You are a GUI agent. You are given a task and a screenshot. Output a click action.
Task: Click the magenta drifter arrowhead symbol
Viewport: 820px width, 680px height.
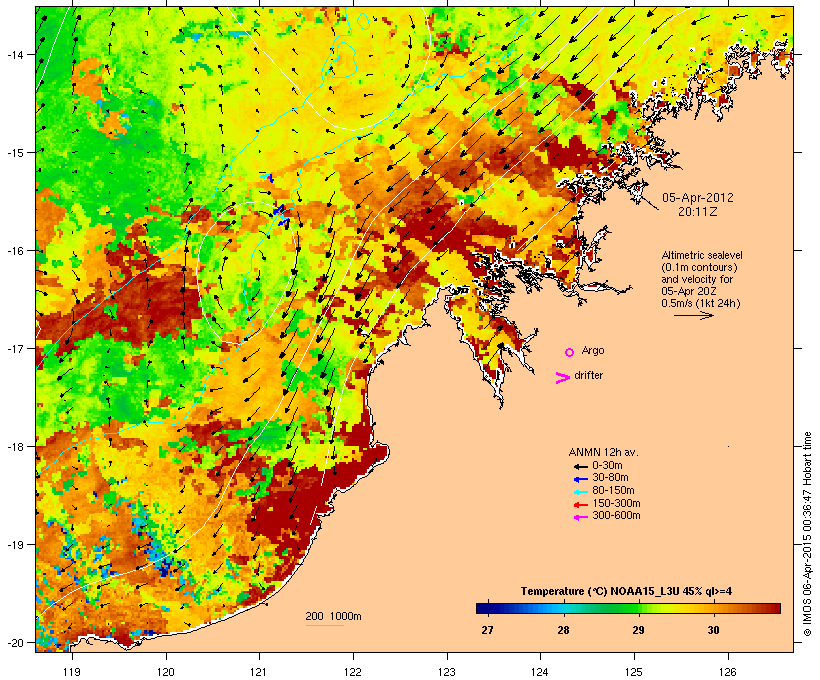(563, 378)
